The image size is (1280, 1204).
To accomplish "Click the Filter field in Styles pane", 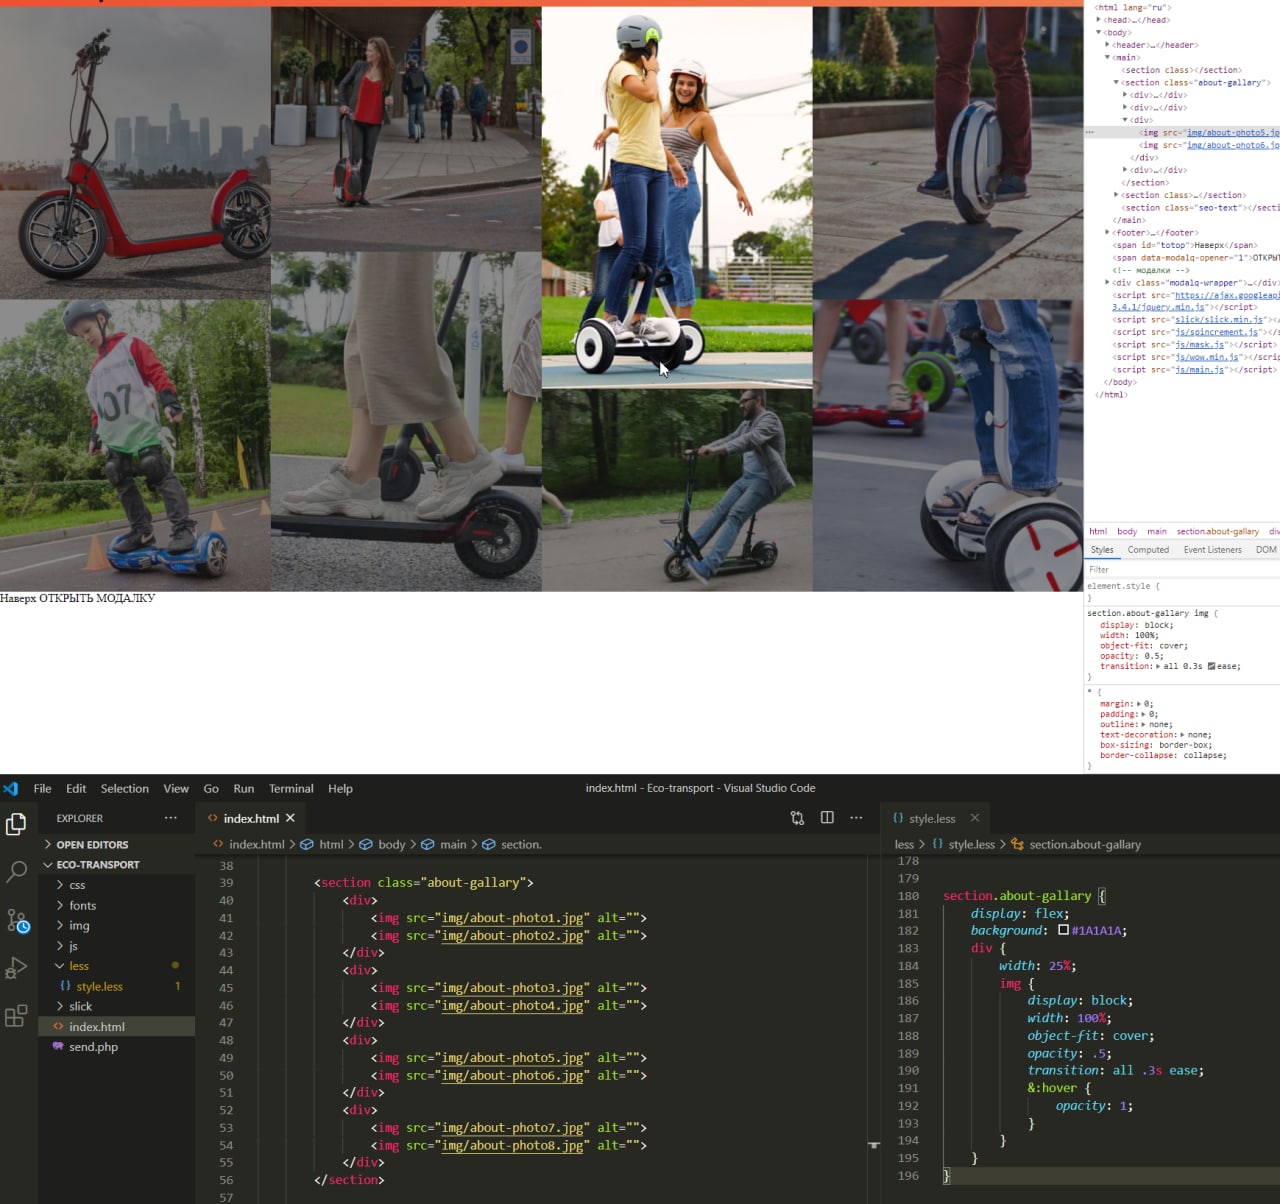I will 1182,569.
